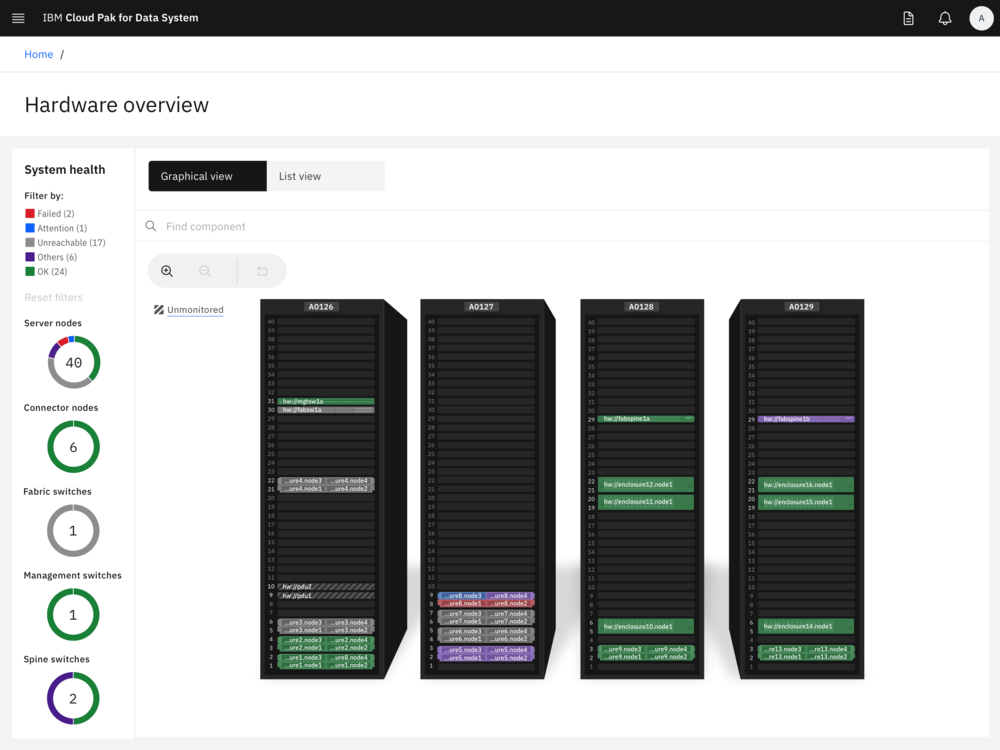
Task: Select hw://enclosure14.node1 in rack A0129
Action: [806, 626]
